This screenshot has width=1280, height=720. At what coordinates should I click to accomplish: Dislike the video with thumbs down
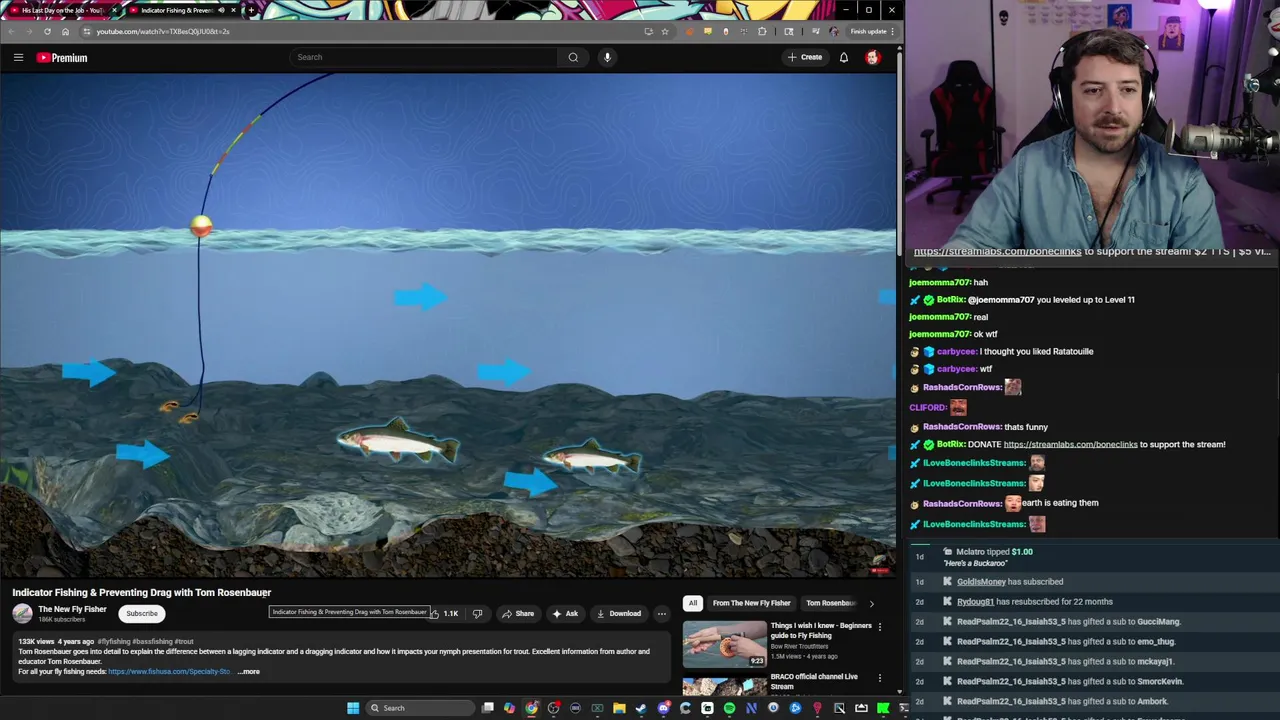(x=477, y=613)
